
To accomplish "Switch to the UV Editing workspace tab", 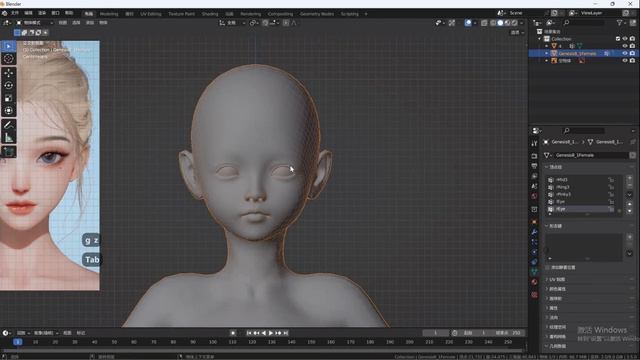I will pyautogui.click(x=151, y=14).
